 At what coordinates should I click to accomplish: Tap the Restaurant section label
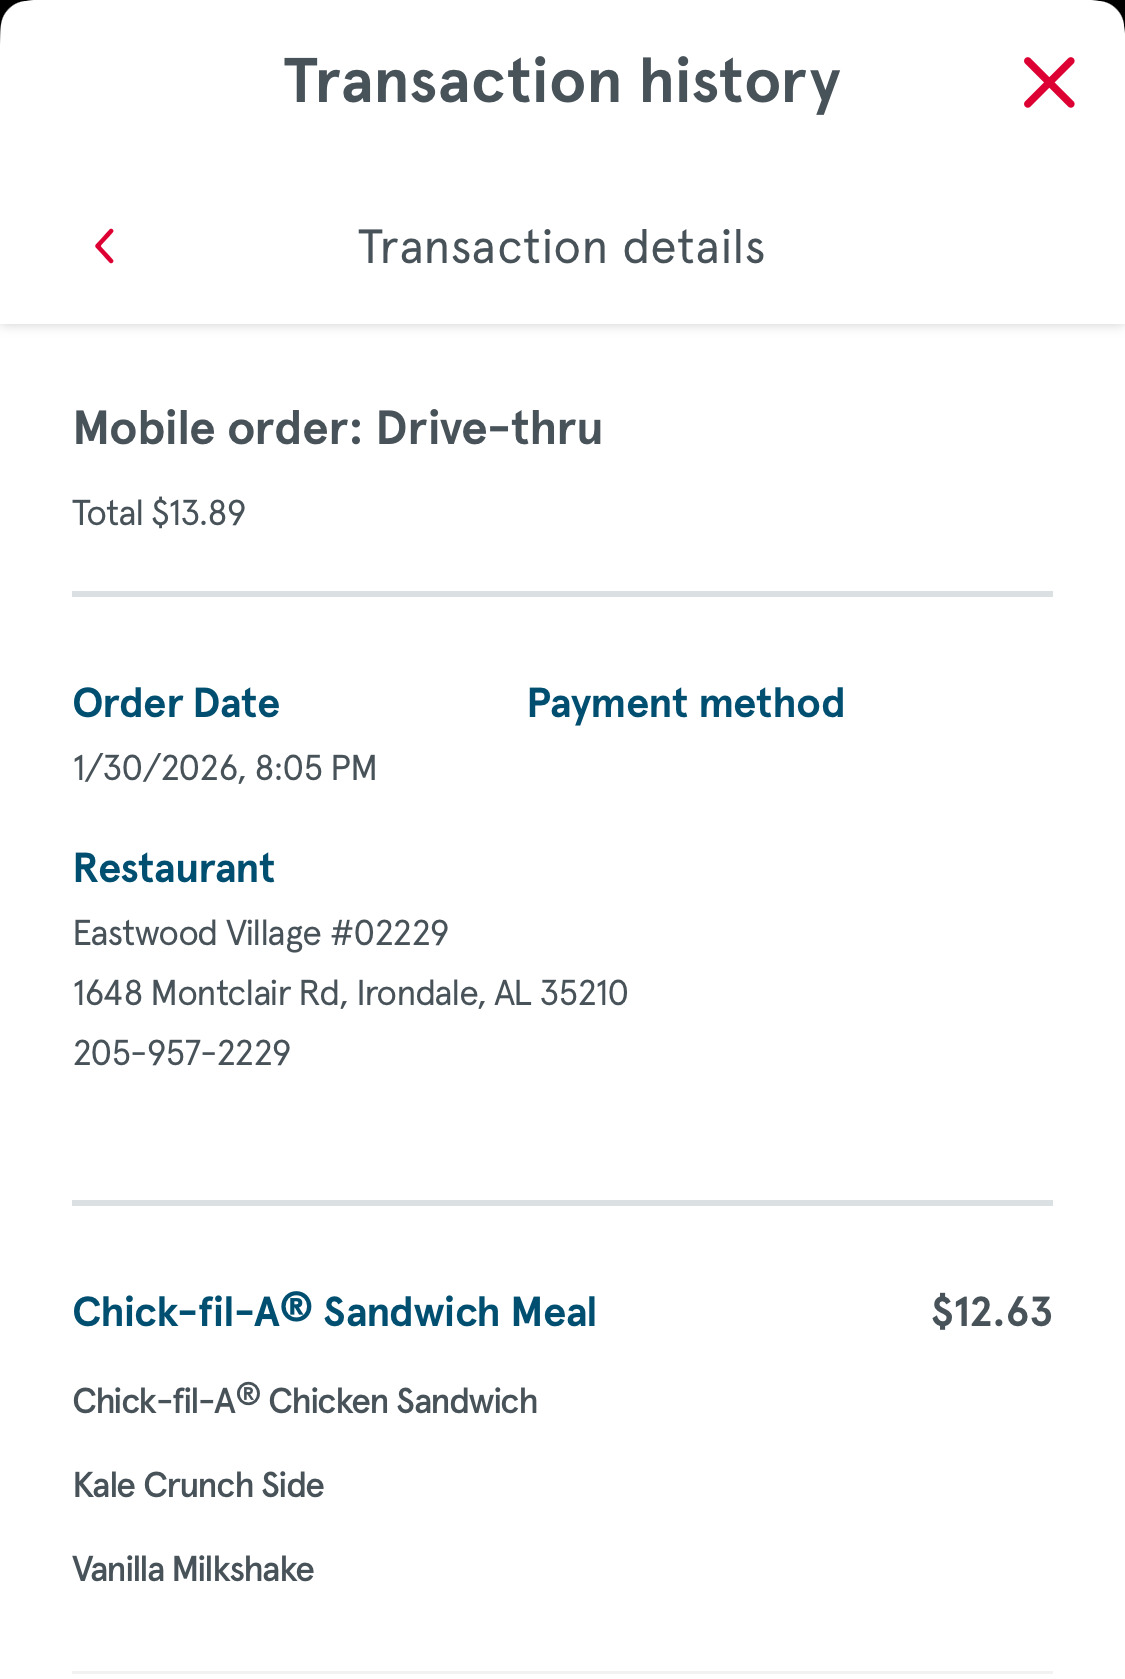174,868
